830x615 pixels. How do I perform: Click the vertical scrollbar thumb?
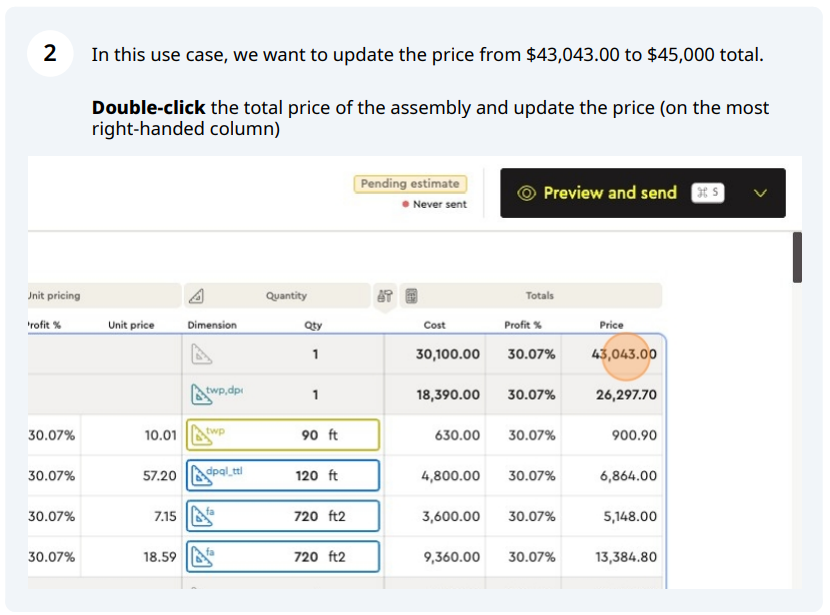tap(797, 257)
